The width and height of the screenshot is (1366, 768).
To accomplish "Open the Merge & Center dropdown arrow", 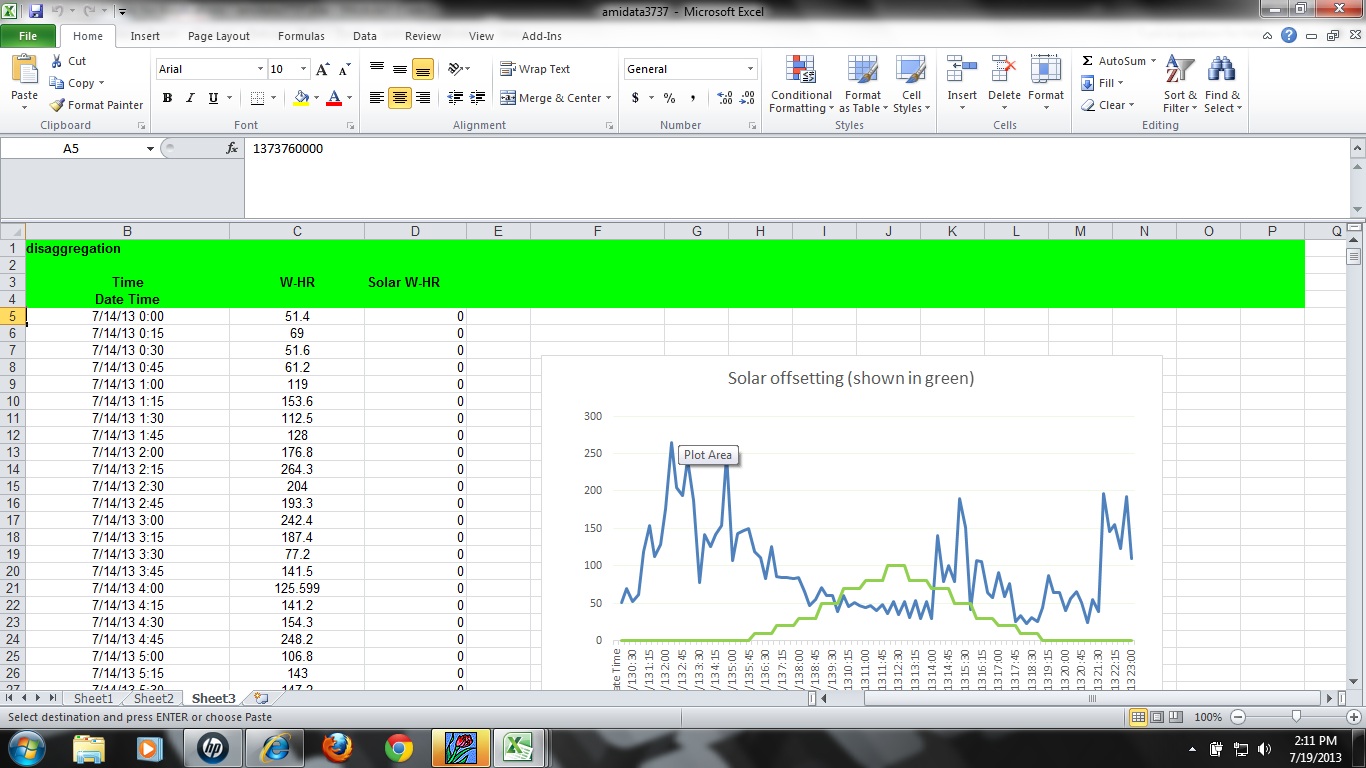I will tap(608, 98).
